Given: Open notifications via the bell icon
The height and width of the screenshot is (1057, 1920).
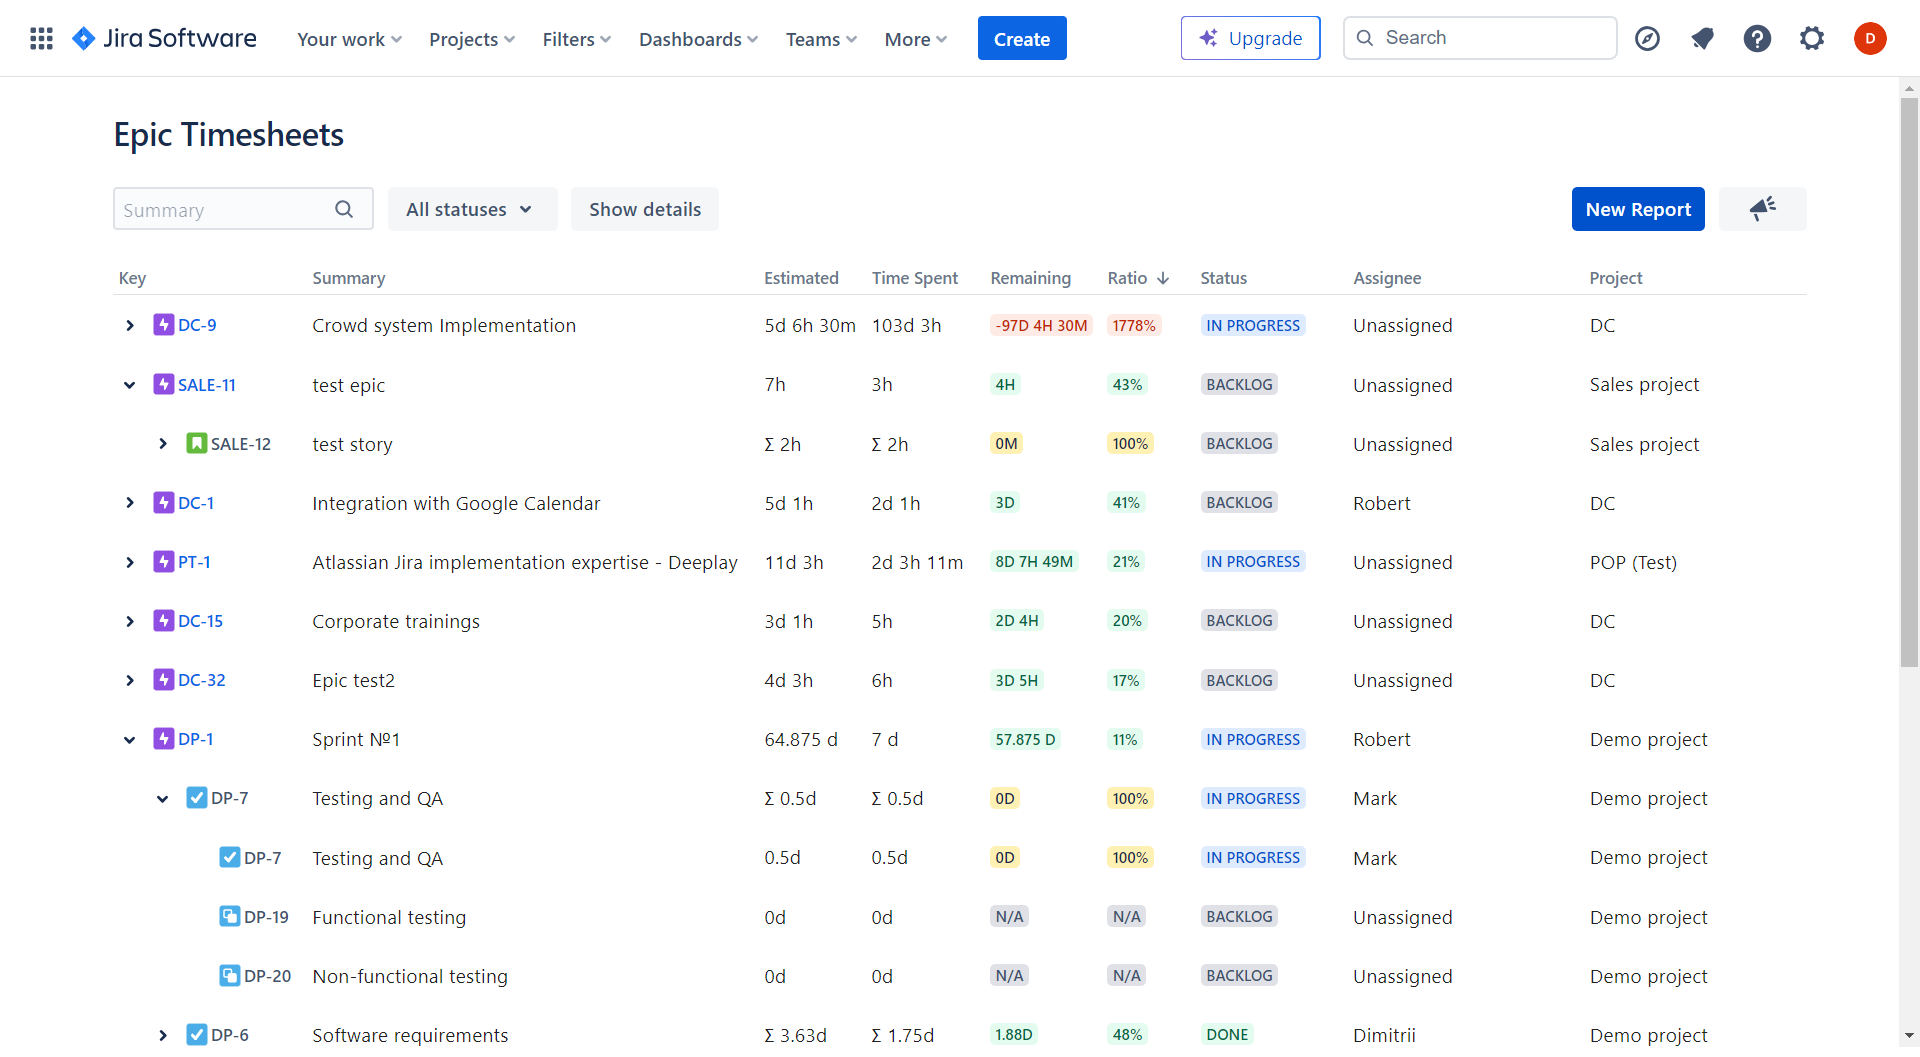Looking at the screenshot, I should [1702, 38].
